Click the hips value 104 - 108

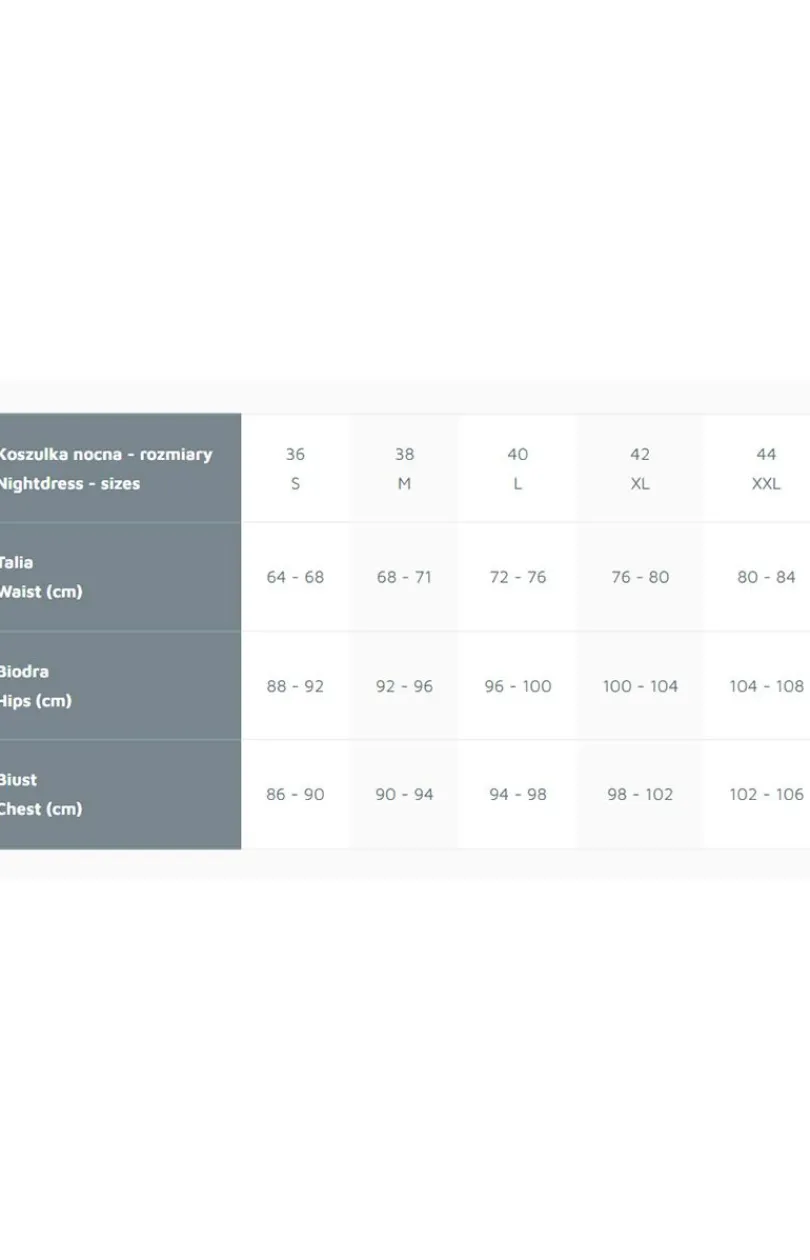[x=766, y=686]
